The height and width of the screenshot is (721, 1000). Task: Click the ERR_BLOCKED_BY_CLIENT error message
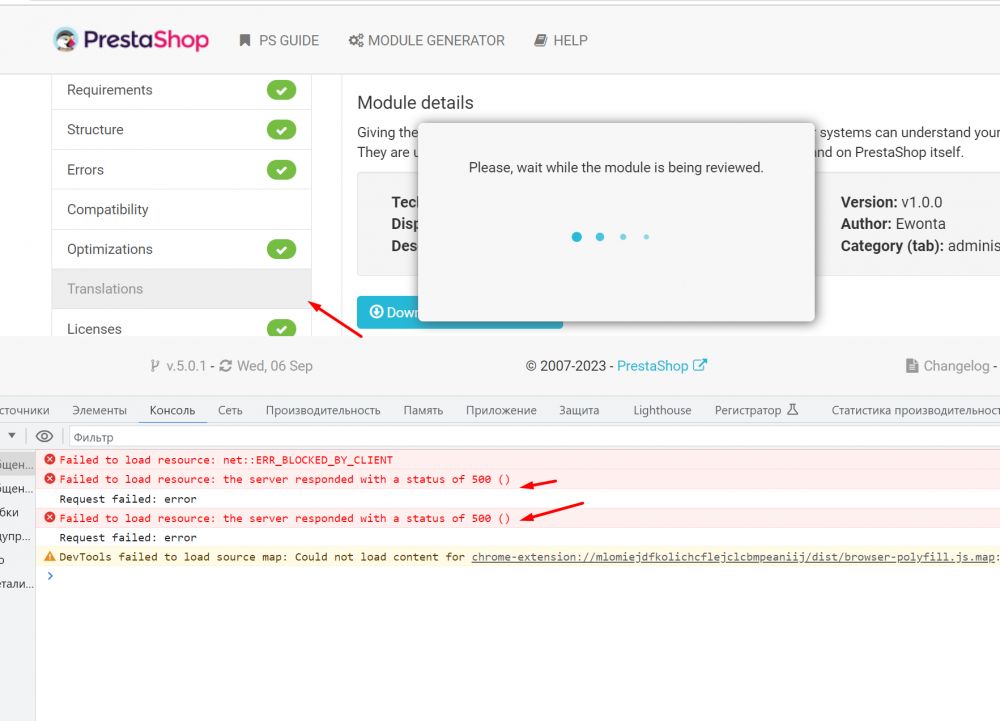coord(226,460)
